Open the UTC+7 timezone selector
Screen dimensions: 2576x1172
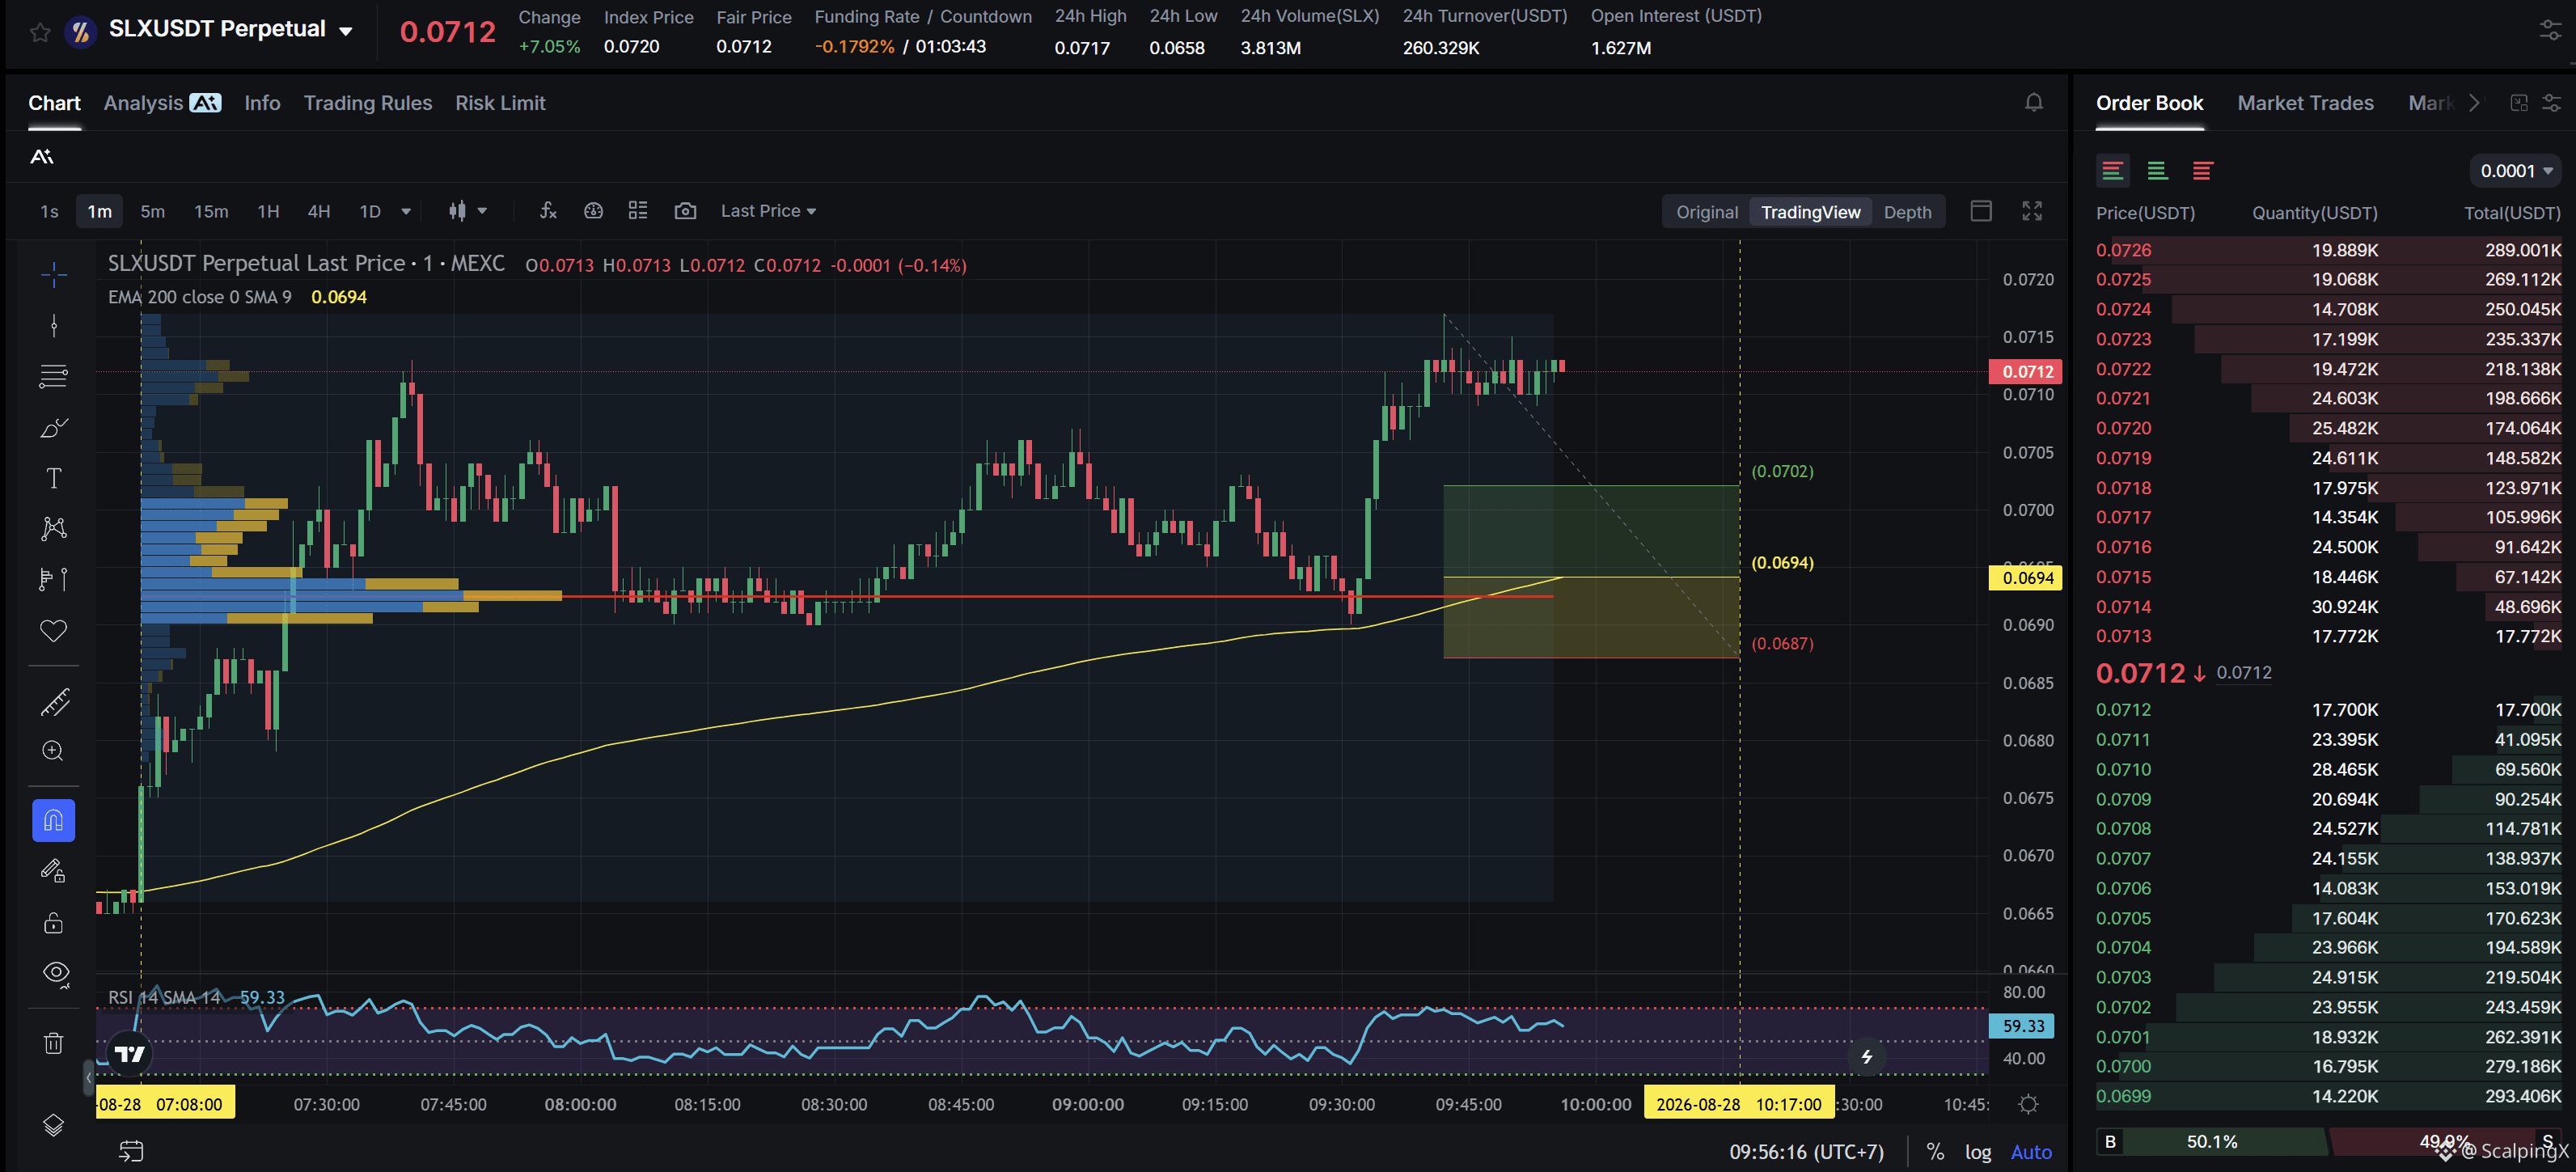point(1806,1152)
